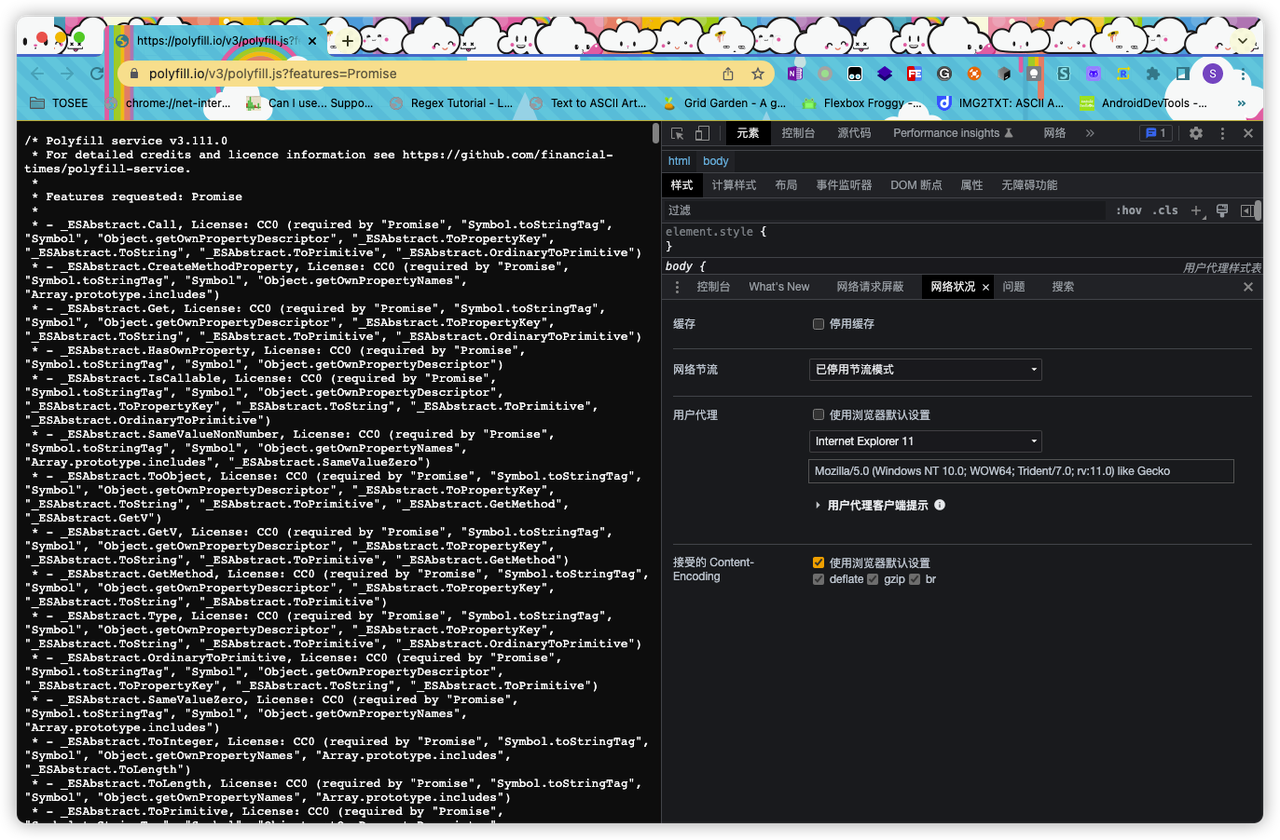Disable the cache with 停用缓存 checkbox
This screenshot has width=1280, height=840.
tap(817, 323)
